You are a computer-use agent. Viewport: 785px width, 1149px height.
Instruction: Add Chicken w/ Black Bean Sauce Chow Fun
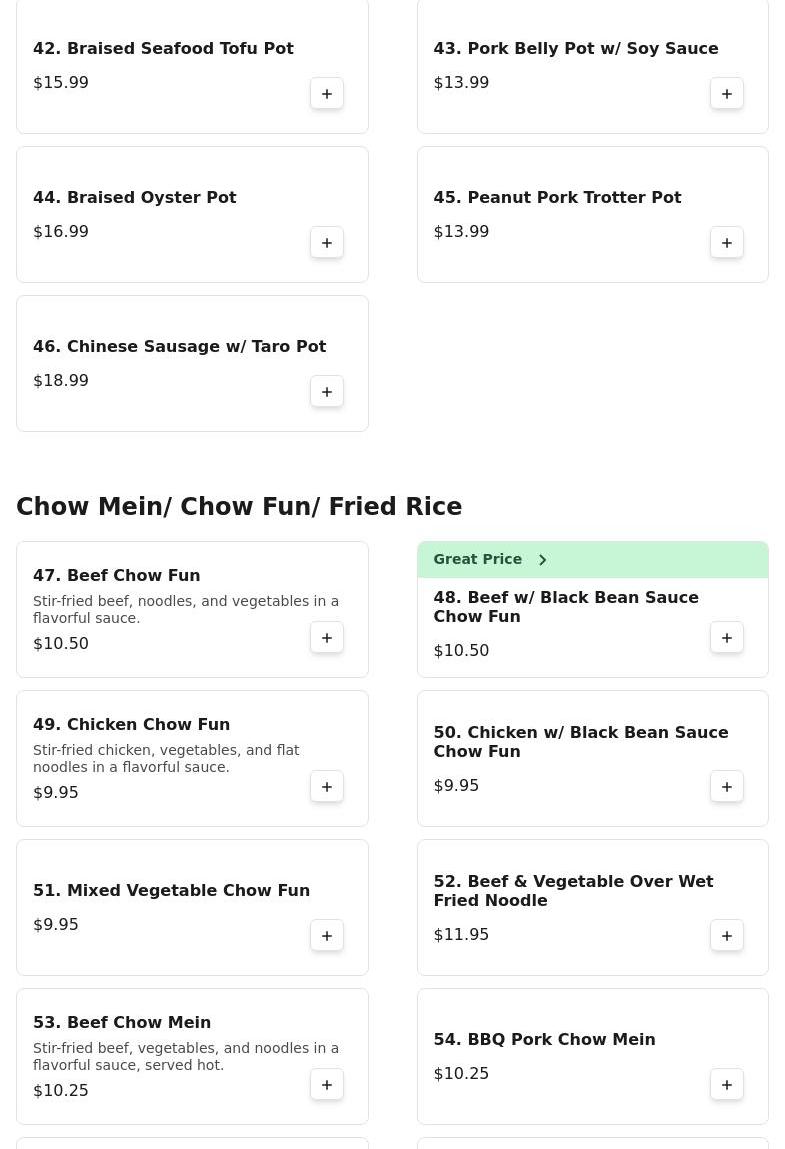[727, 787]
